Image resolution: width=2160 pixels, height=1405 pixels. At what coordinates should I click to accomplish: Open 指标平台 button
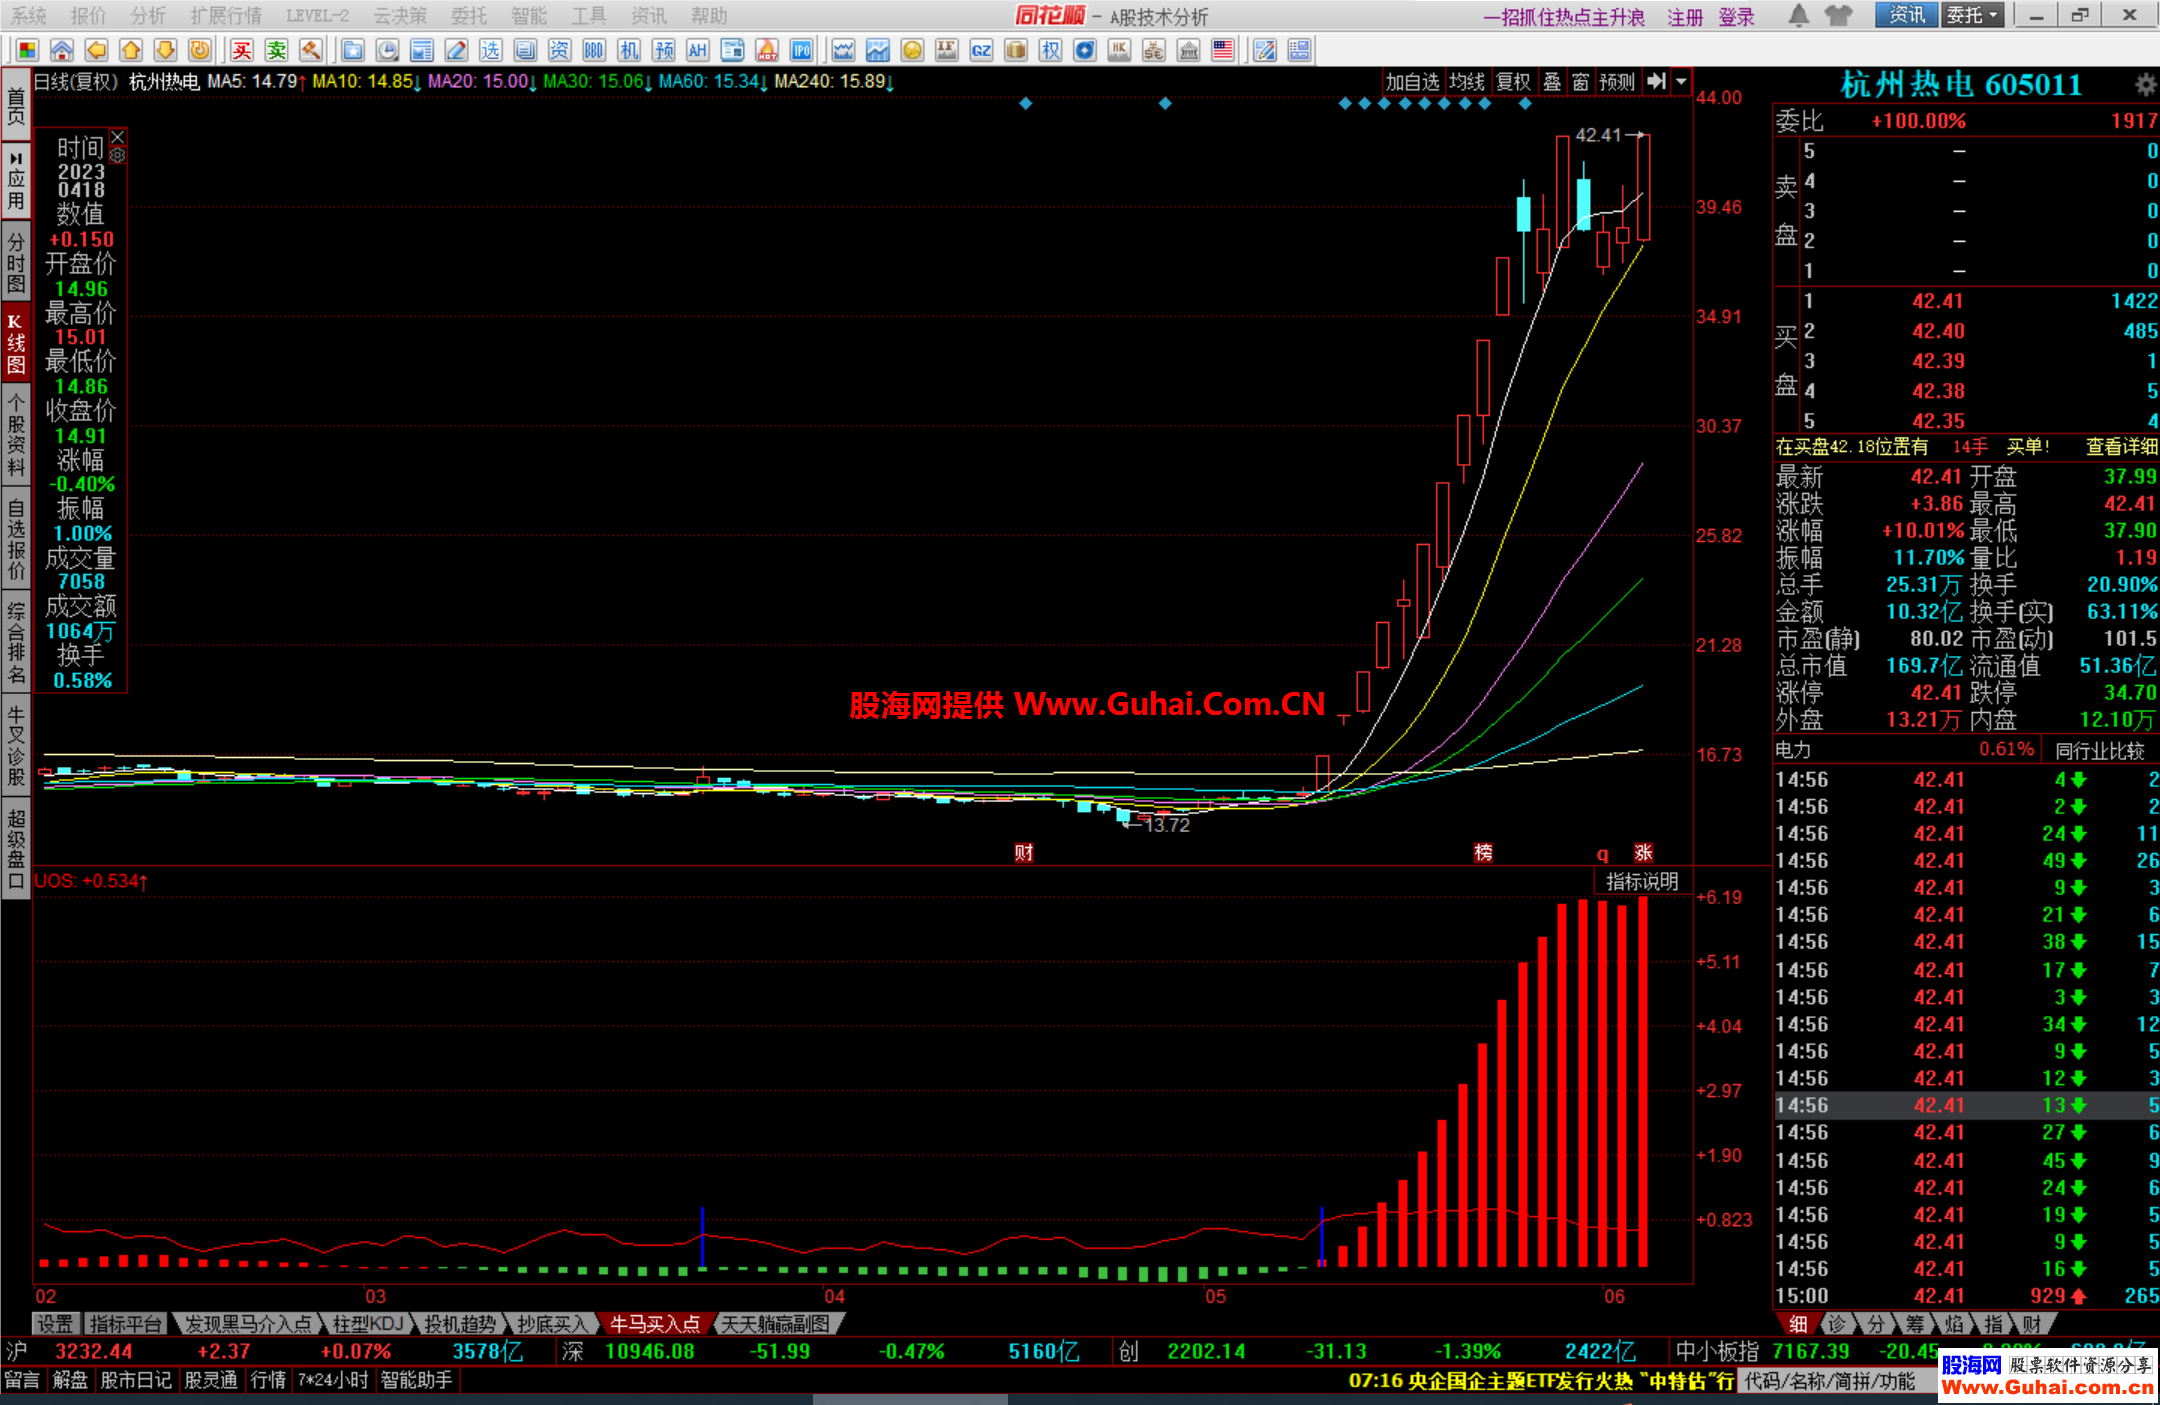pos(125,1324)
